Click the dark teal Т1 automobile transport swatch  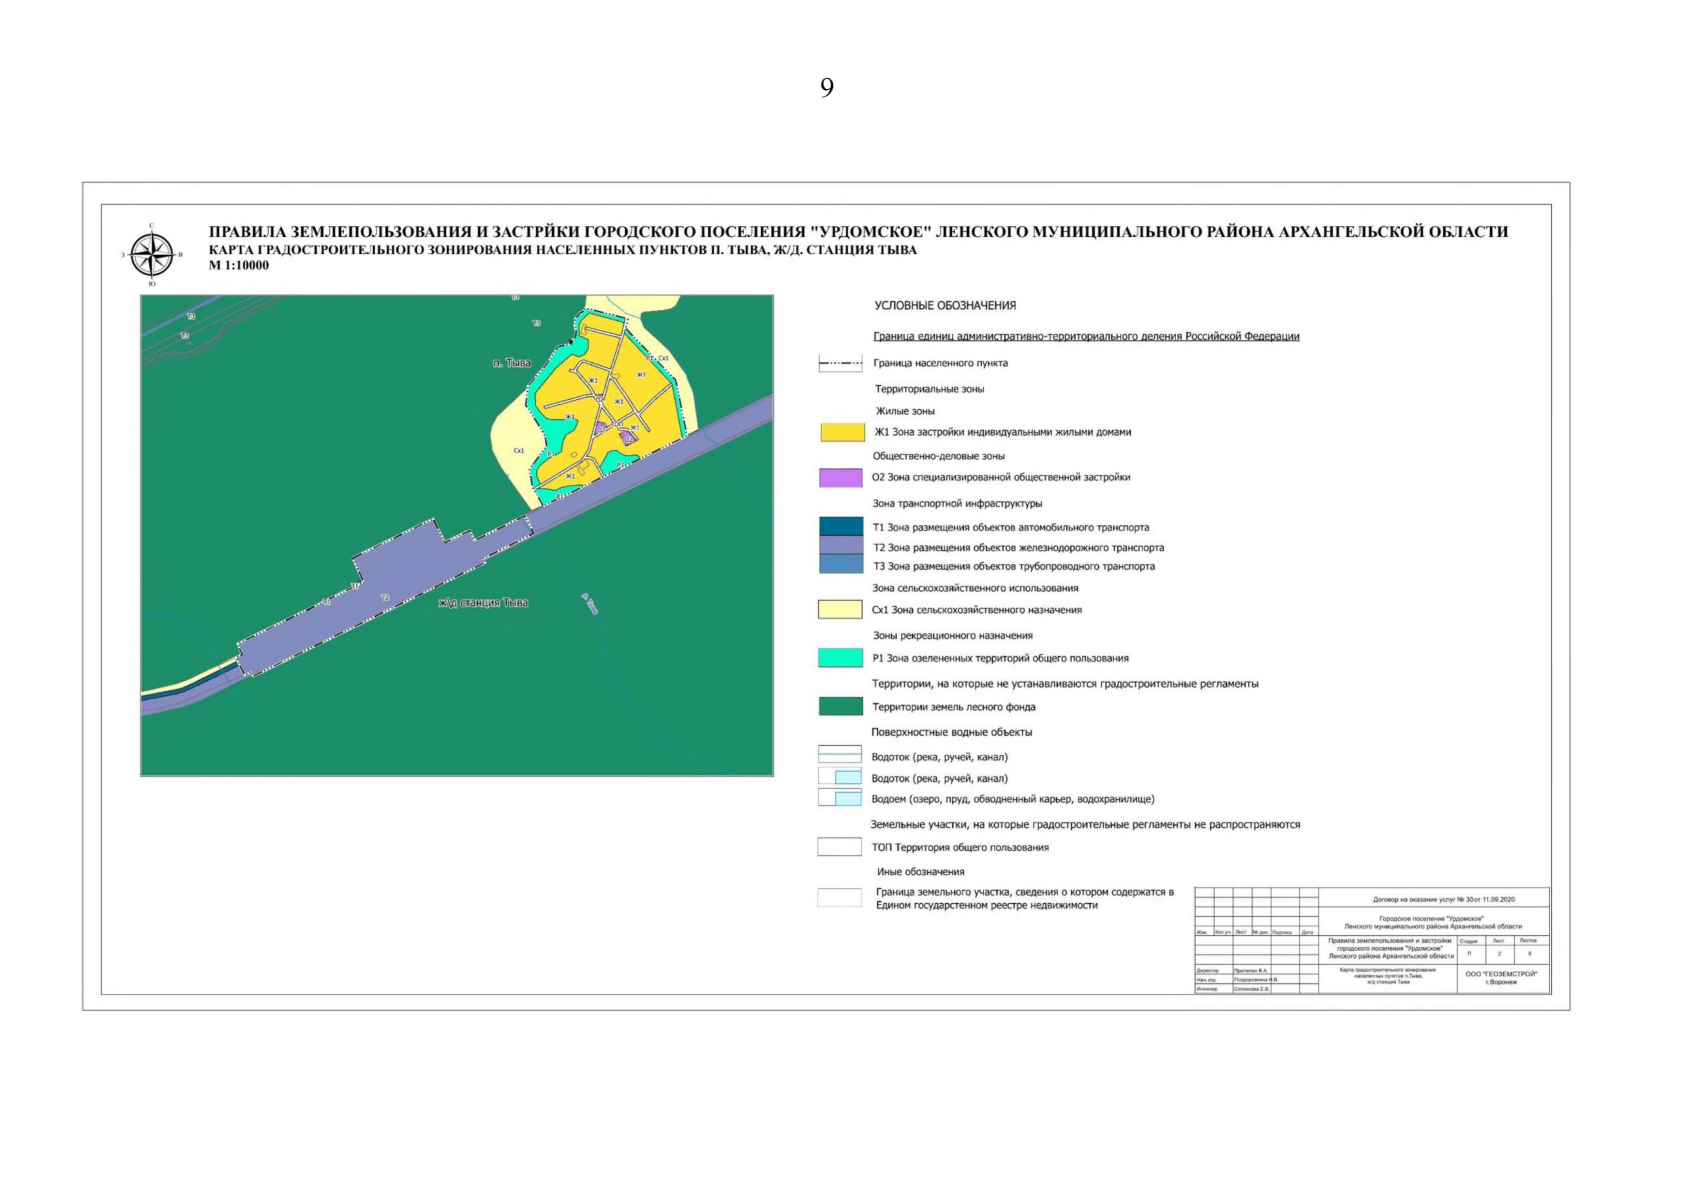point(841,526)
